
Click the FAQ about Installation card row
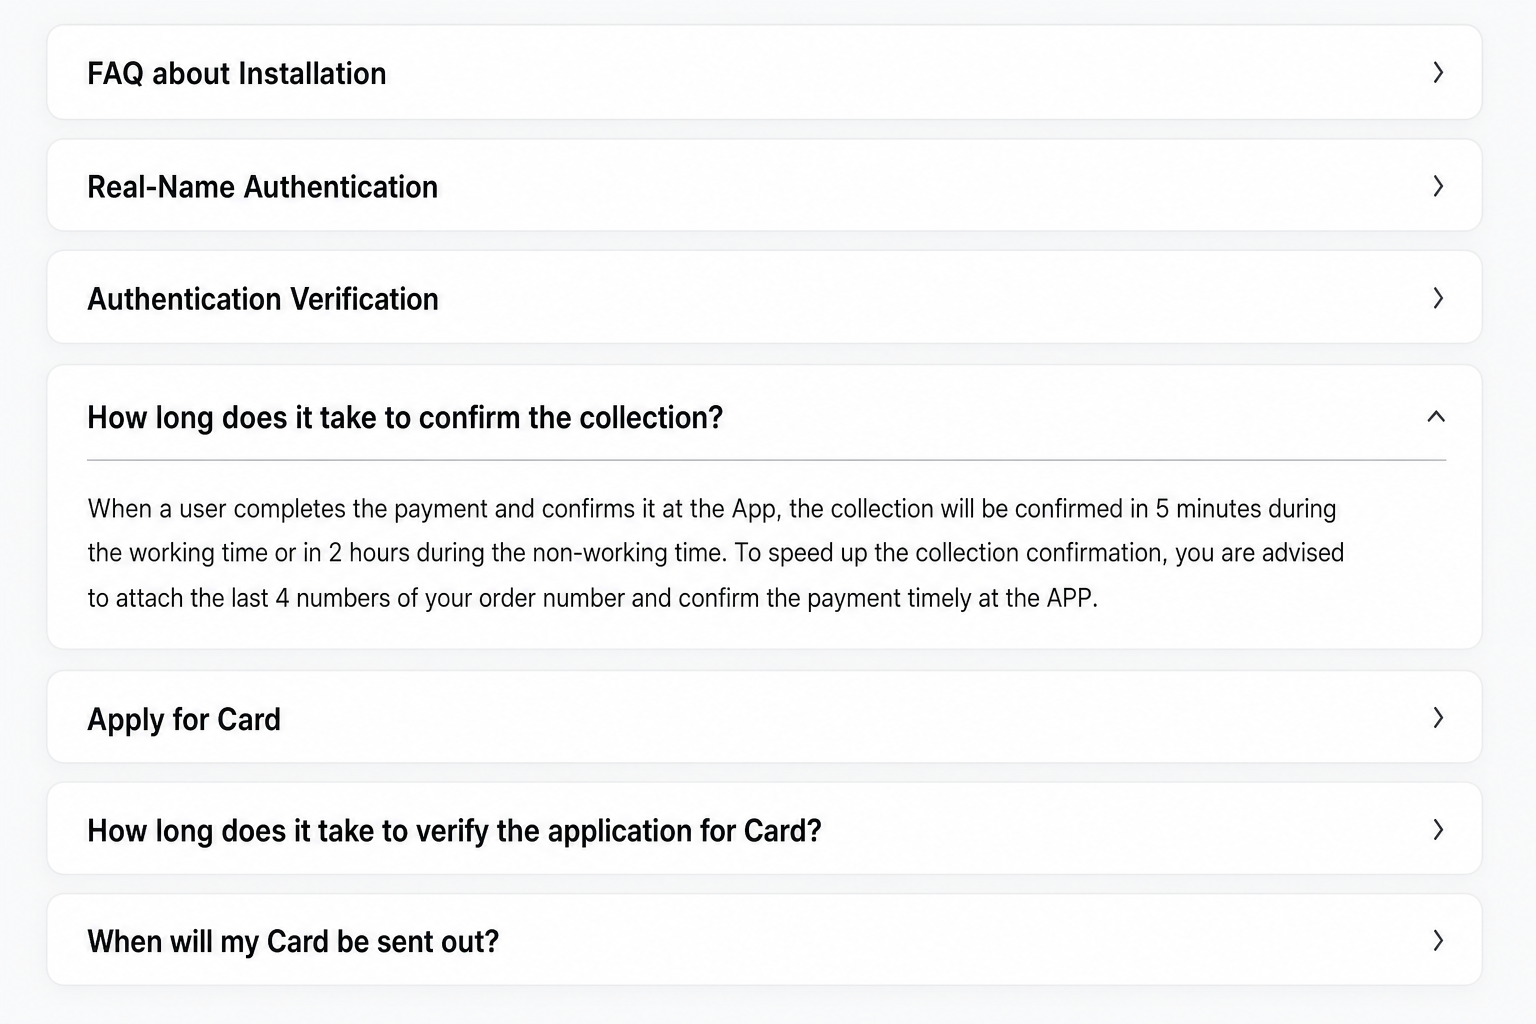764,73
